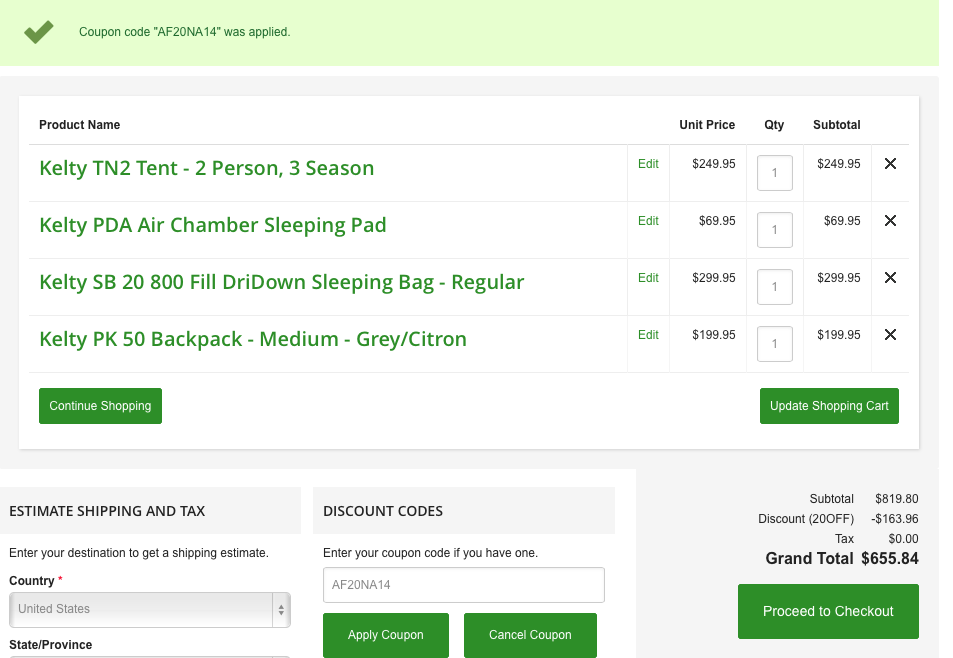Remove Kelty PDA Sleeping Pad from cart
953x658 pixels.
click(x=890, y=221)
